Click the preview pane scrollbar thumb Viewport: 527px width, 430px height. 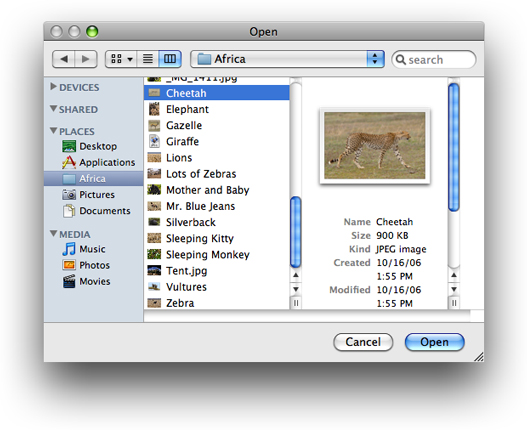(454, 147)
